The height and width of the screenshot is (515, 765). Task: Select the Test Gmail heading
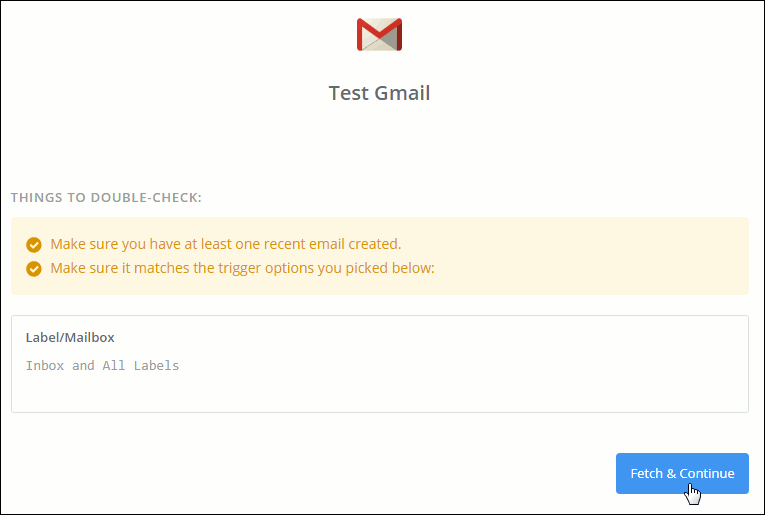379,93
